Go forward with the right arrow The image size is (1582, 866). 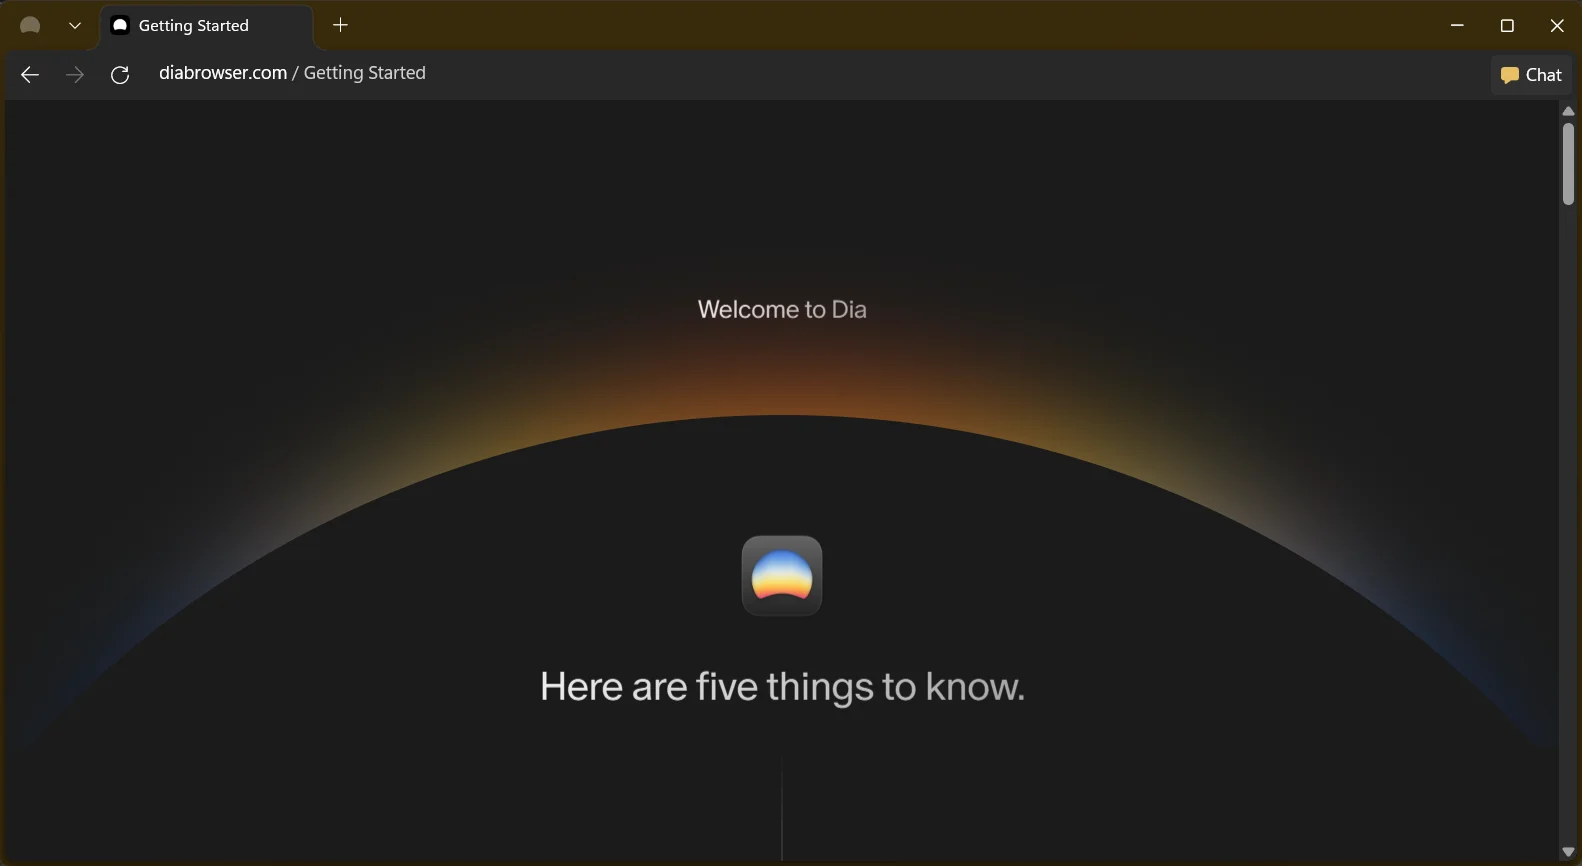point(75,75)
